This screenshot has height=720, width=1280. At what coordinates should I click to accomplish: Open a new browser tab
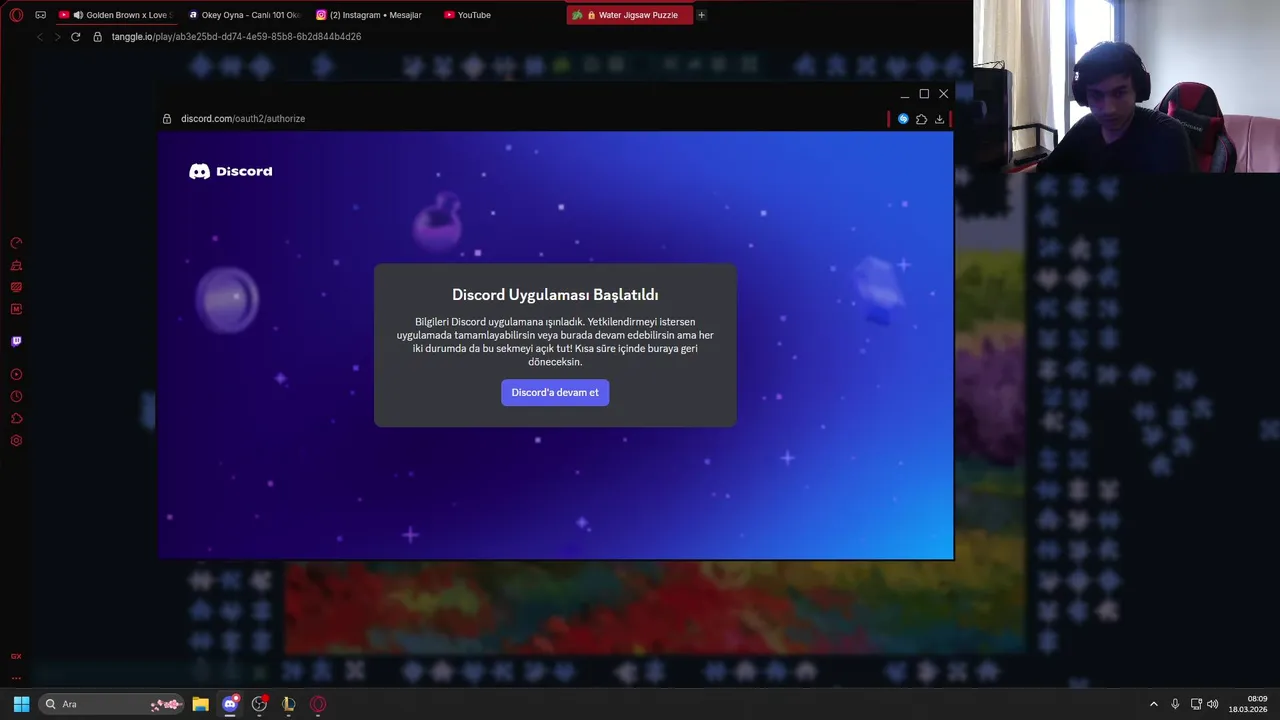point(701,15)
